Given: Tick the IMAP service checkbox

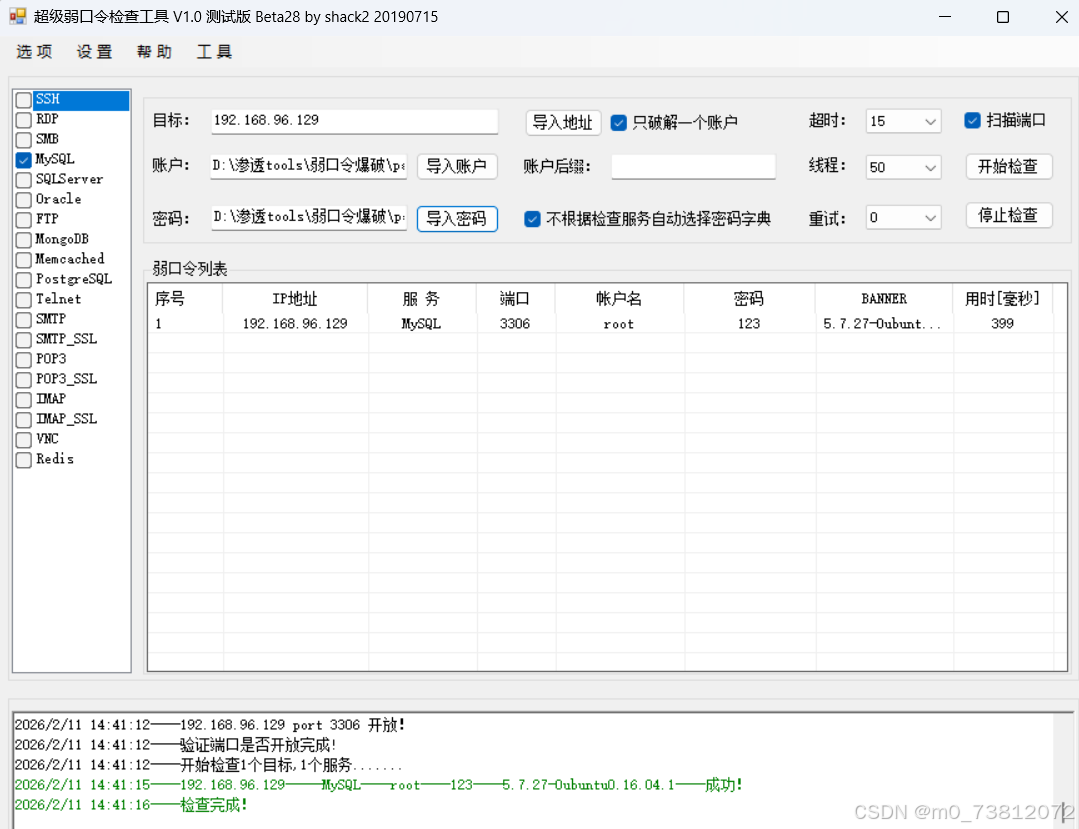Looking at the screenshot, I should coord(23,399).
